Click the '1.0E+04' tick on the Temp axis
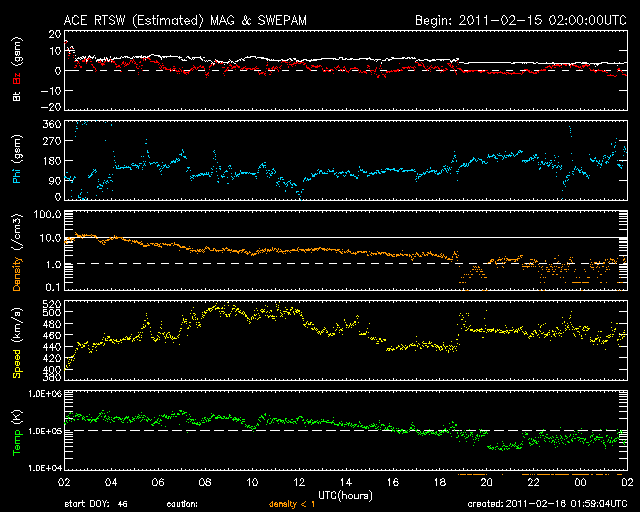The width and height of the screenshot is (640, 512). [45, 468]
